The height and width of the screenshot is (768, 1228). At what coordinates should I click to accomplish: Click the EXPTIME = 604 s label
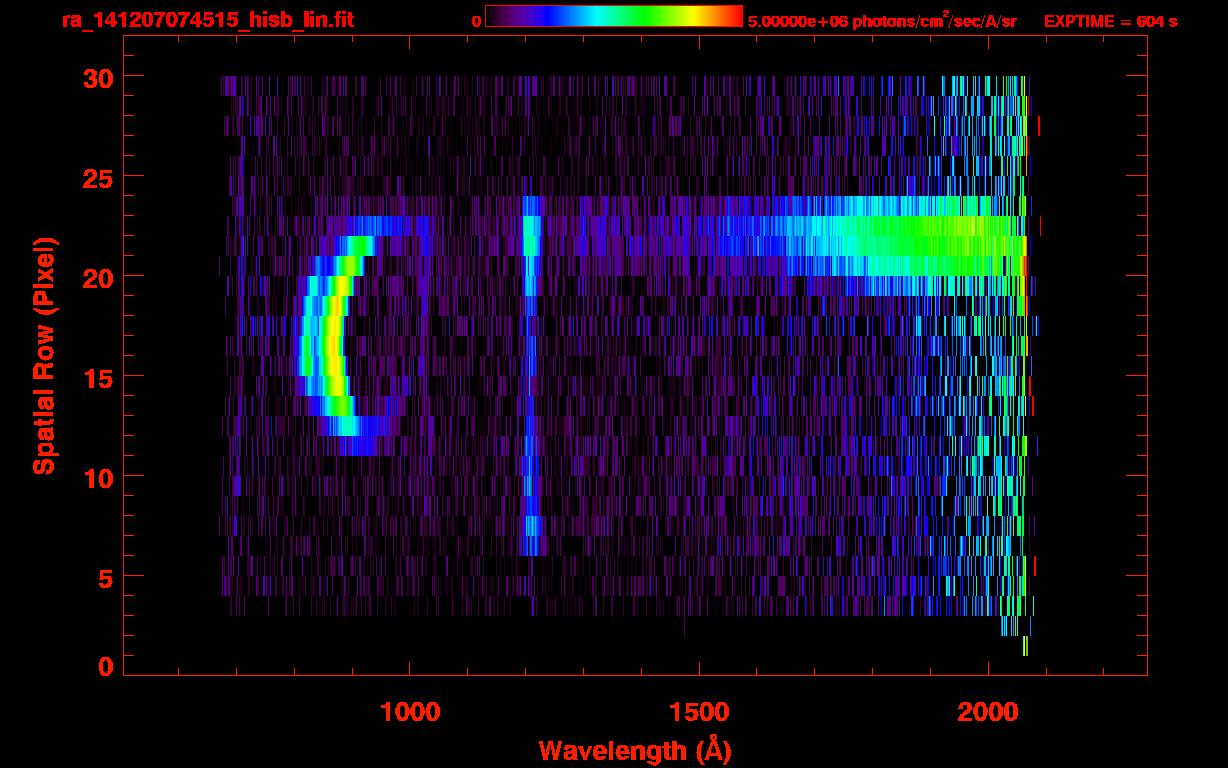pos(1110,21)
